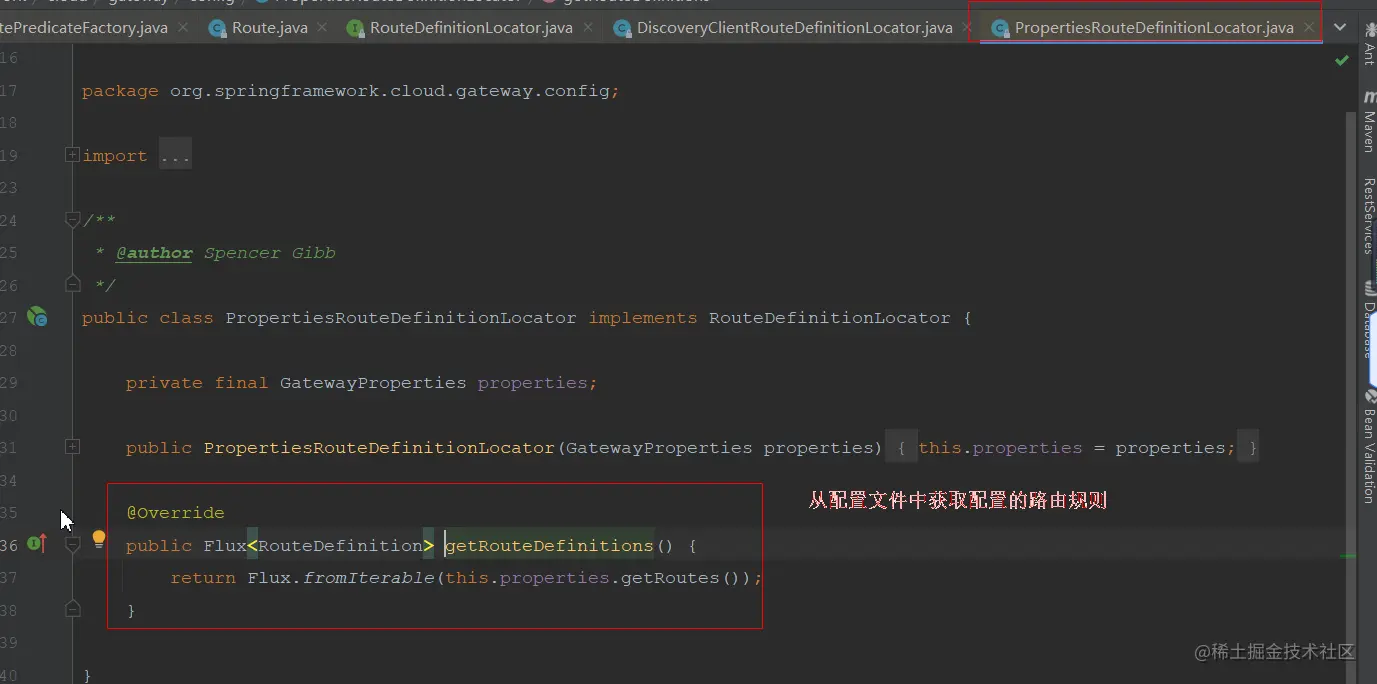Click the green inspection checkmark indicator
This screenshot has width=1377, height=684.
point(1342,61)
